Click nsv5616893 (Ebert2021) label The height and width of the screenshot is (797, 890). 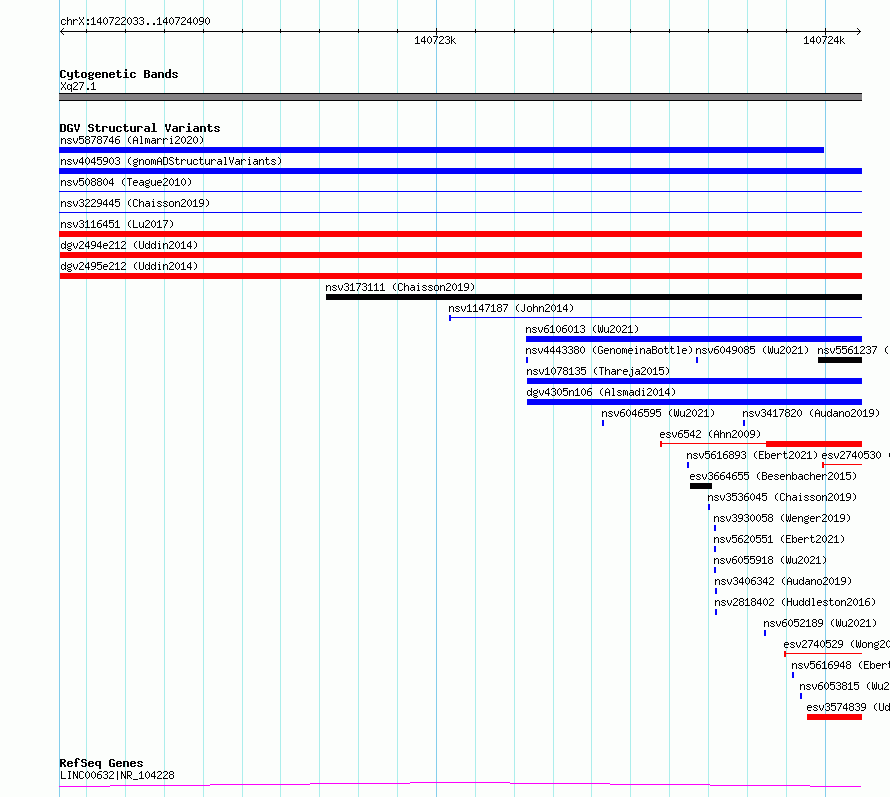click(x=752, y=455)
